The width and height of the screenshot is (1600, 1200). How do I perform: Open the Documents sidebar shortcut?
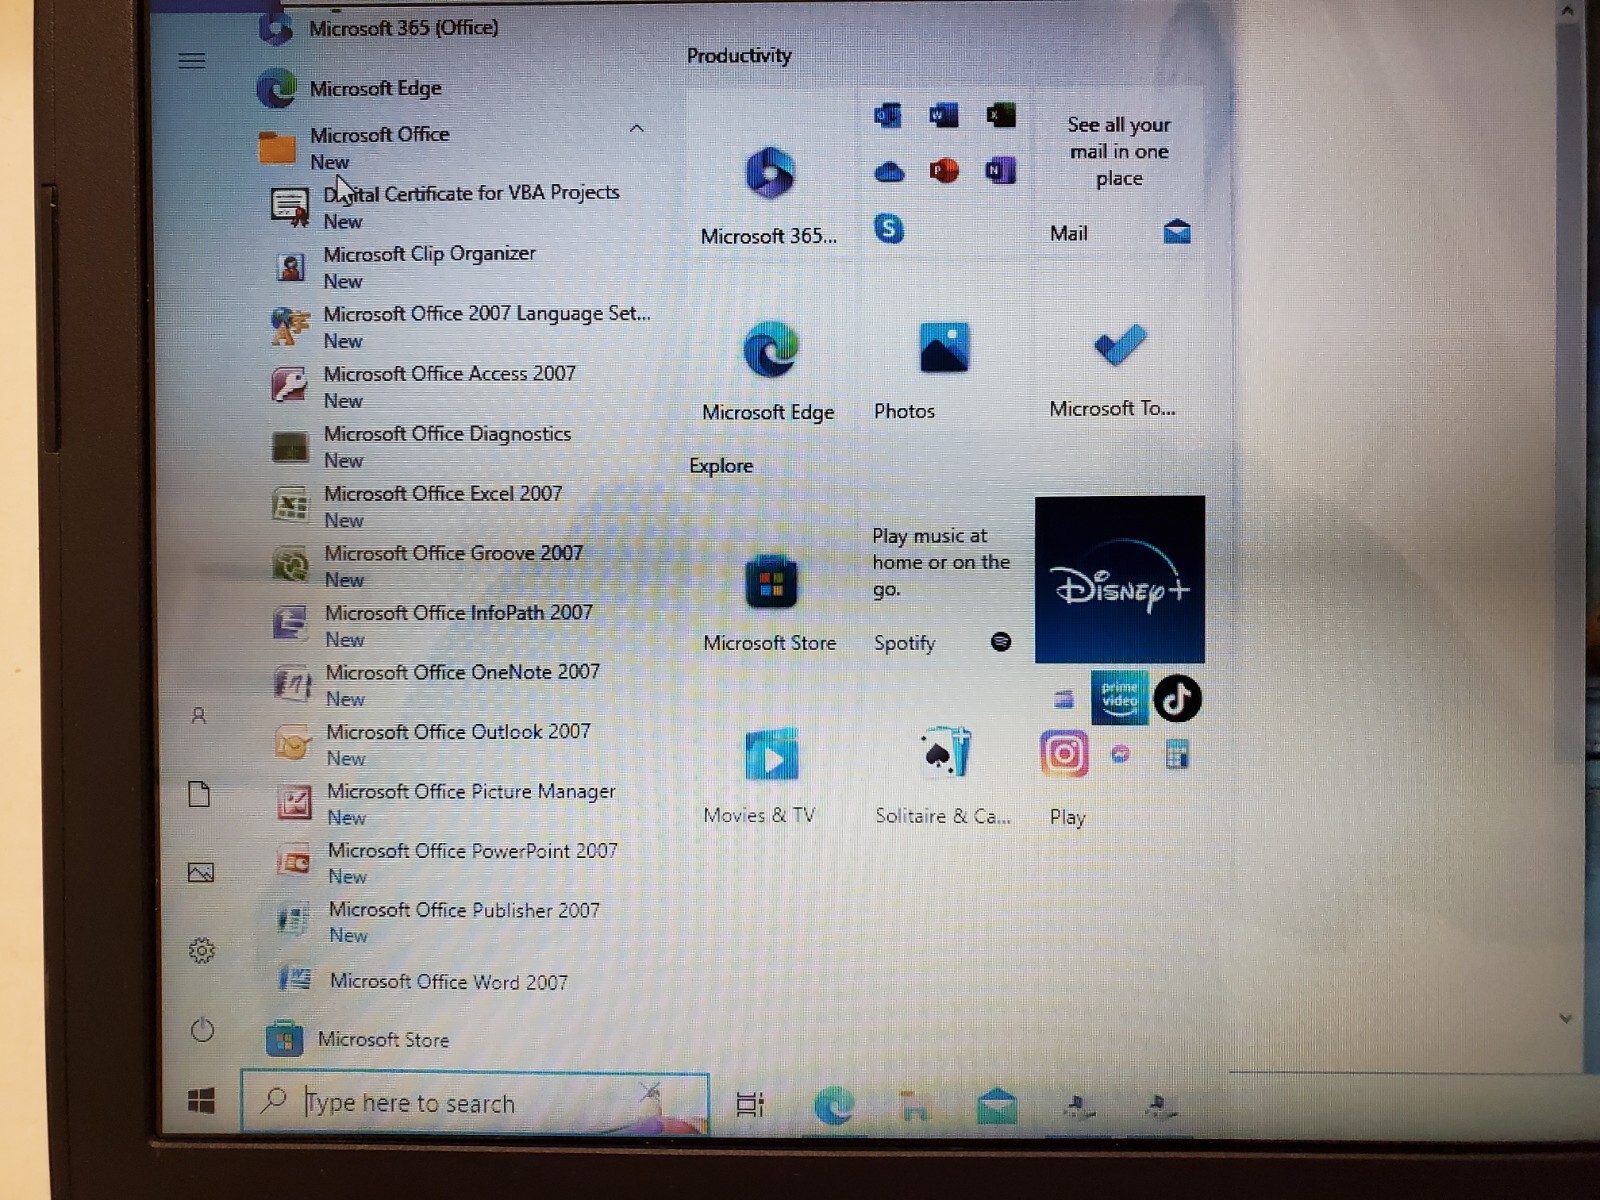pos(200,795)
